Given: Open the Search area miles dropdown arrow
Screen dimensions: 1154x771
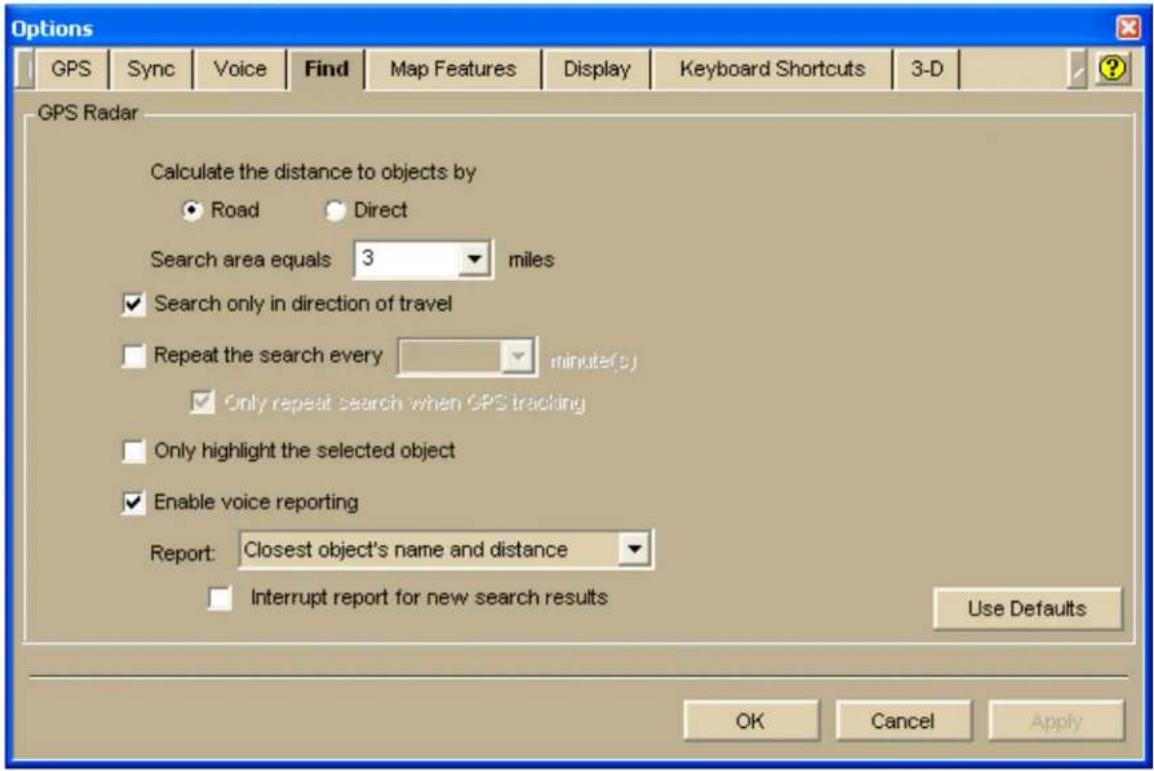Looking at the screenshot, I should [x=475, y=259].
